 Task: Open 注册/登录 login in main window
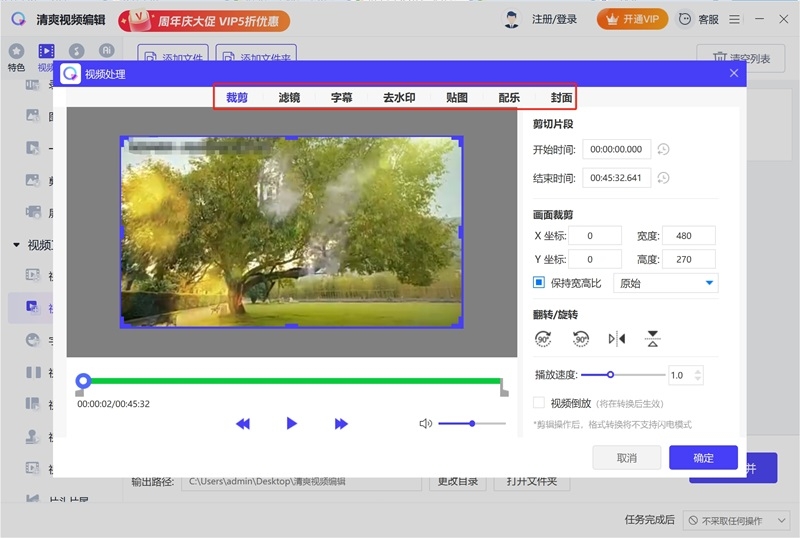coord(554,19)
